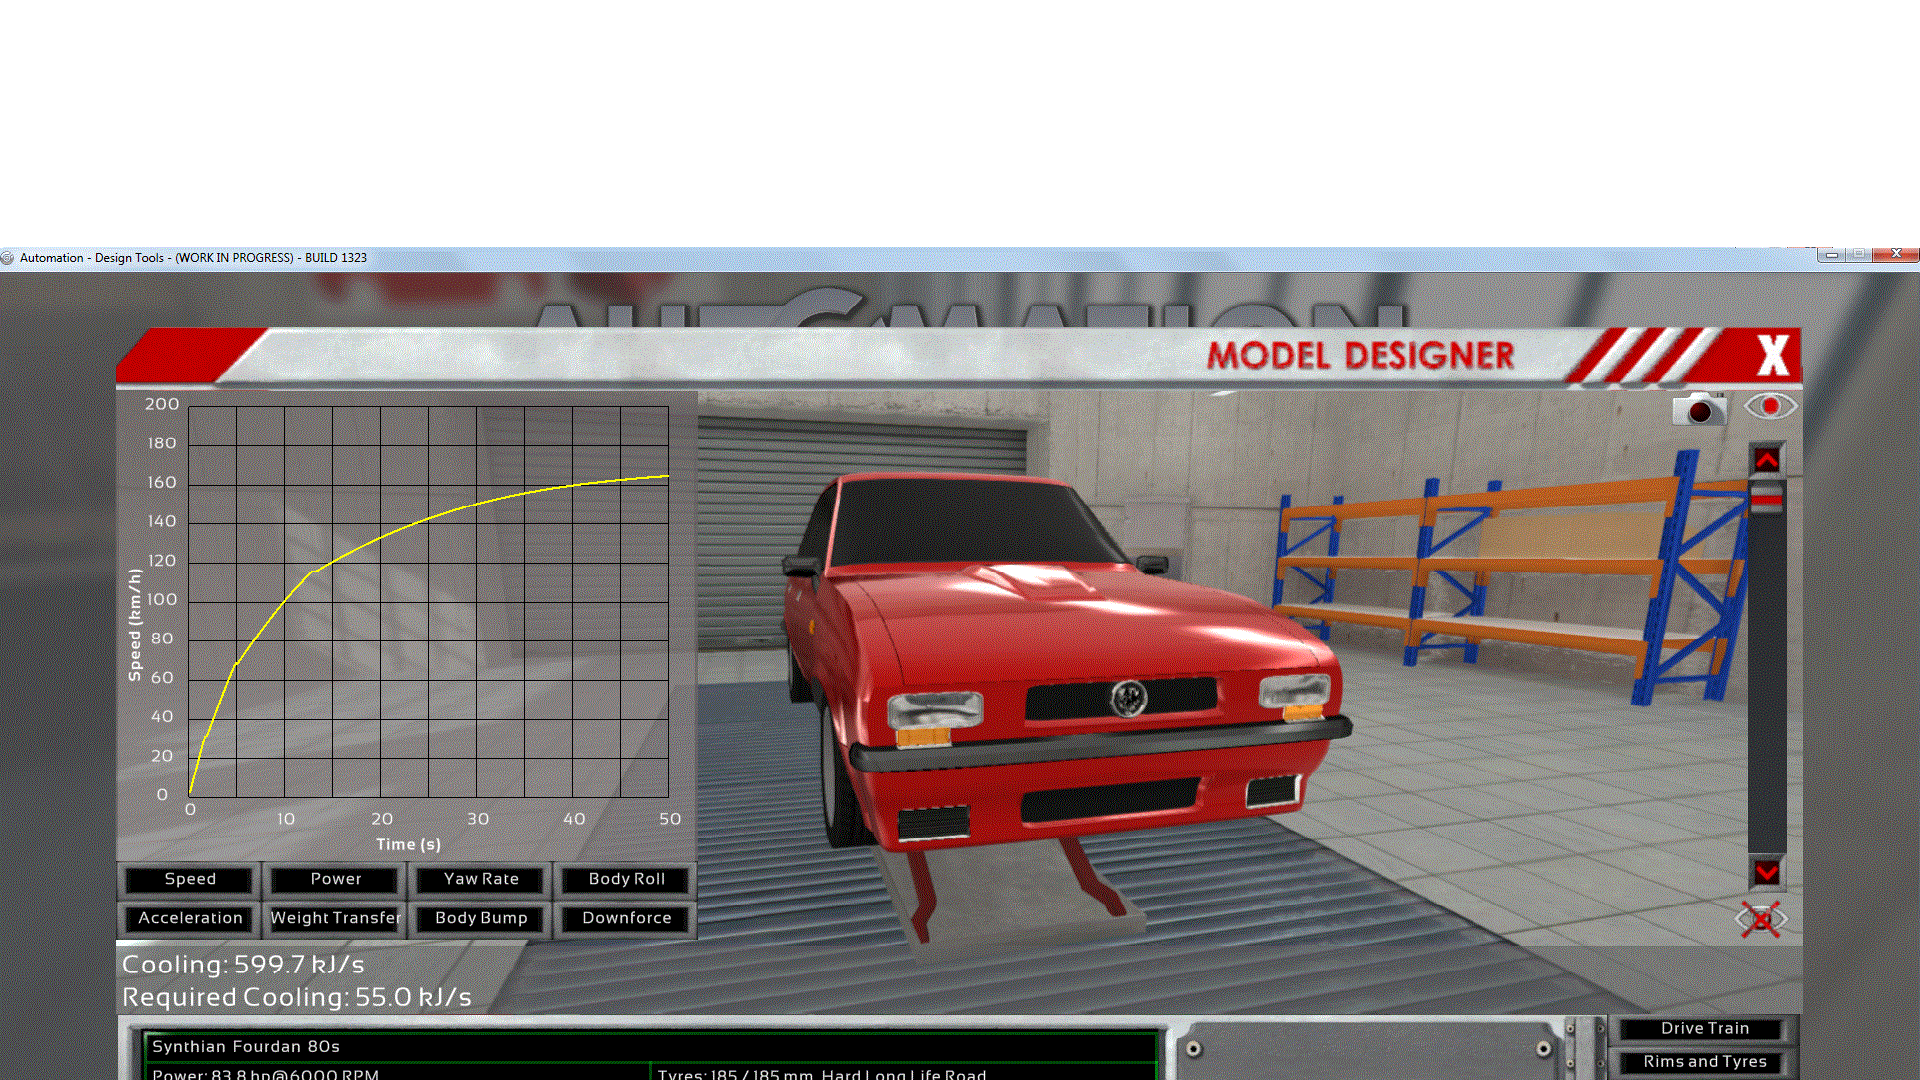Viewport: 1920px width, 1080px height.
Task: Click the Required Cooling: 55.0 kJ/s readout
Action: coord(297,997)
